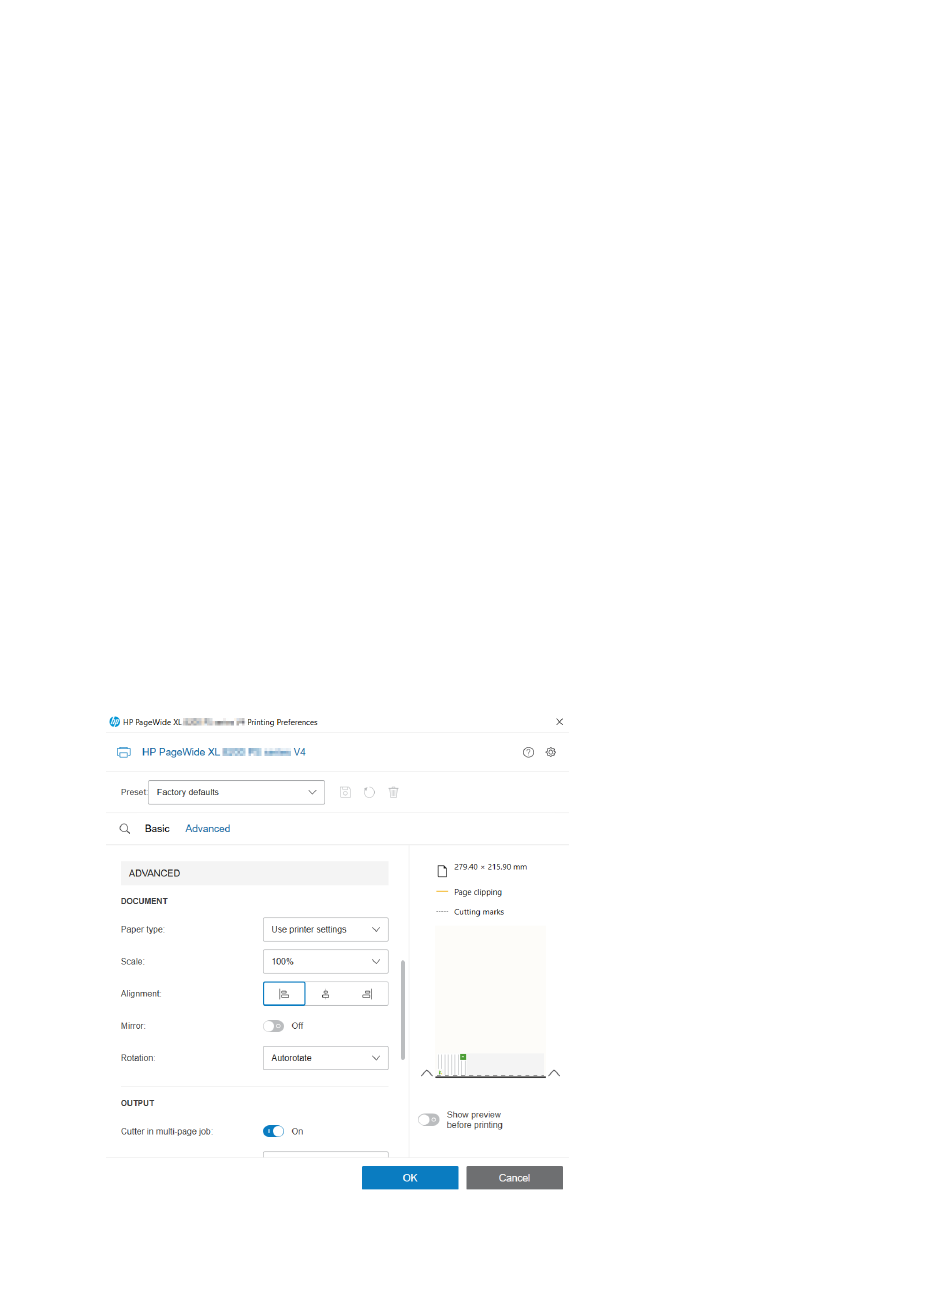Click the Cutter in multi-page job label

click(x=167, y=1132)
